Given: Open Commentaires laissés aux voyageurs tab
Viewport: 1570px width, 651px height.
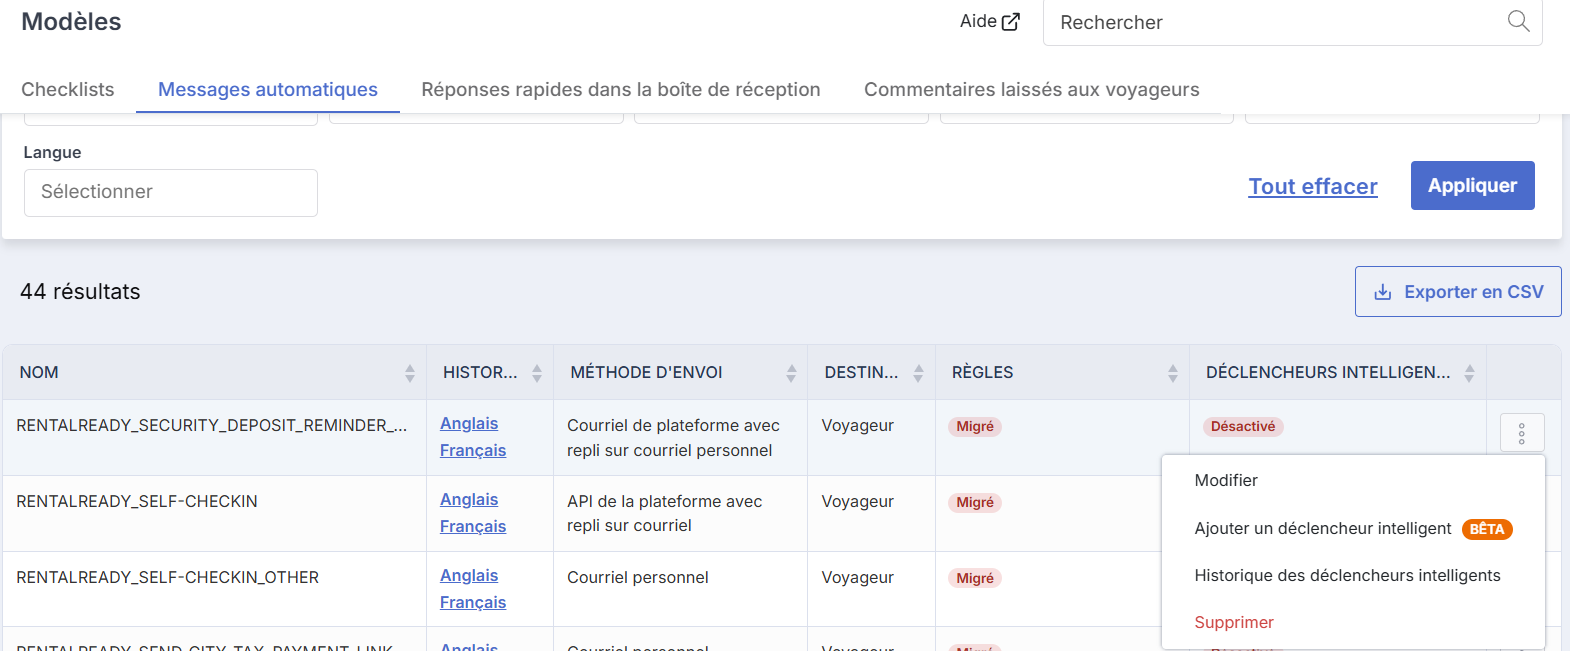Looking at the screenshot, I should pyautogui.click(x=1032, y=89).
